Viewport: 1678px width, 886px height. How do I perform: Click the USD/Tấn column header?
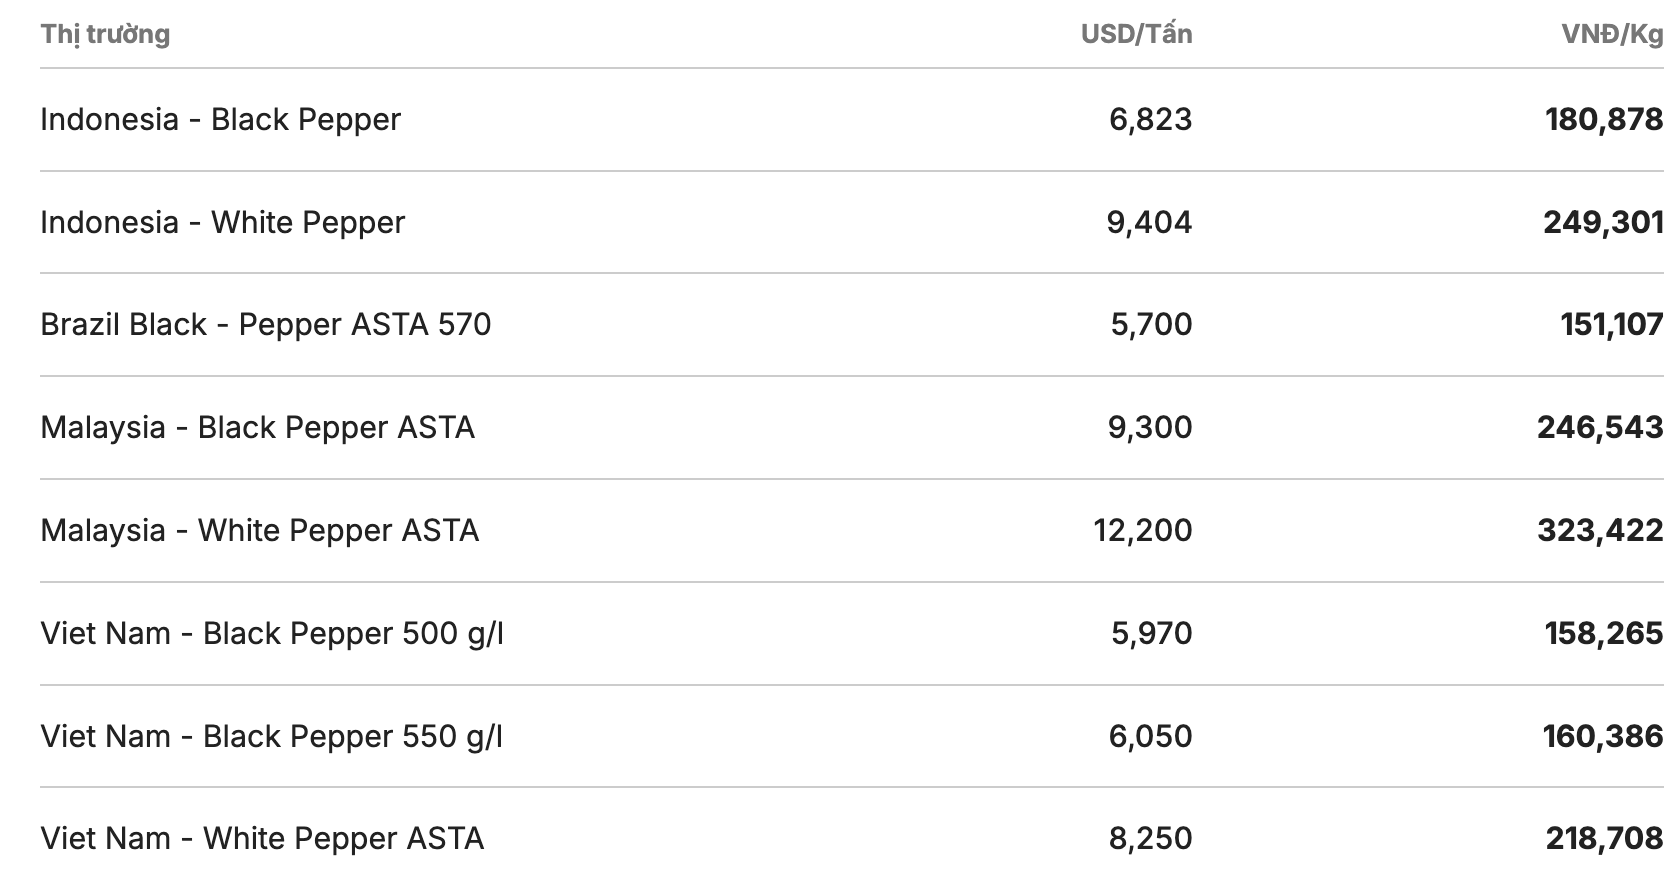pos(1136,34)
